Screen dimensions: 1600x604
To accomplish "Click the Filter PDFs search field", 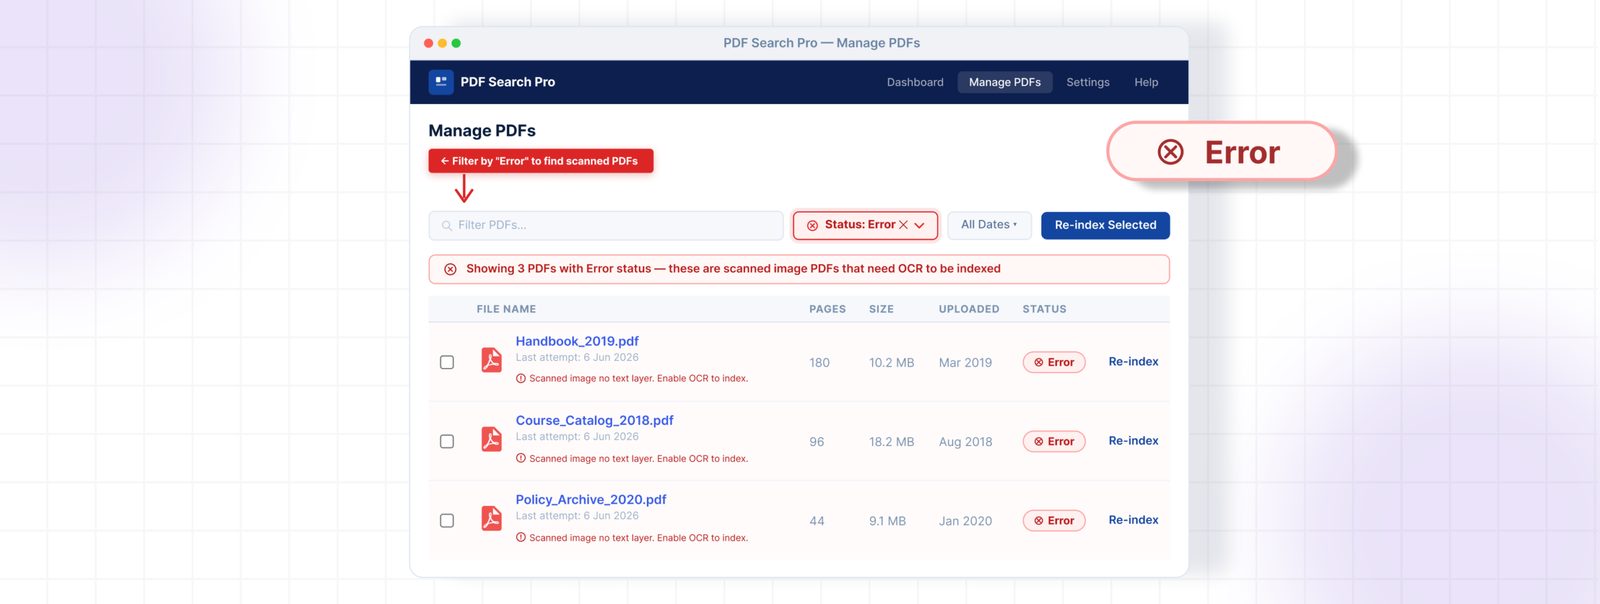I will point(606,225).
